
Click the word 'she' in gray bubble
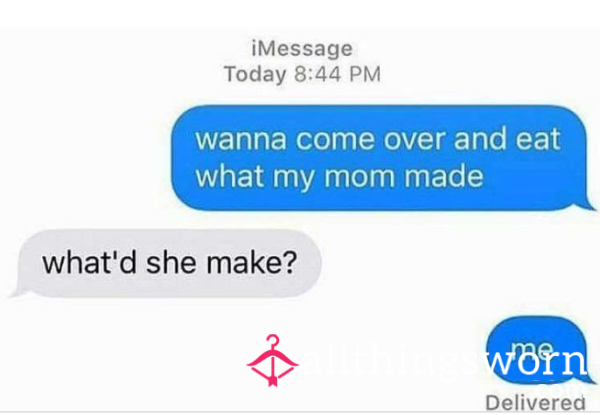pos(171,262)
